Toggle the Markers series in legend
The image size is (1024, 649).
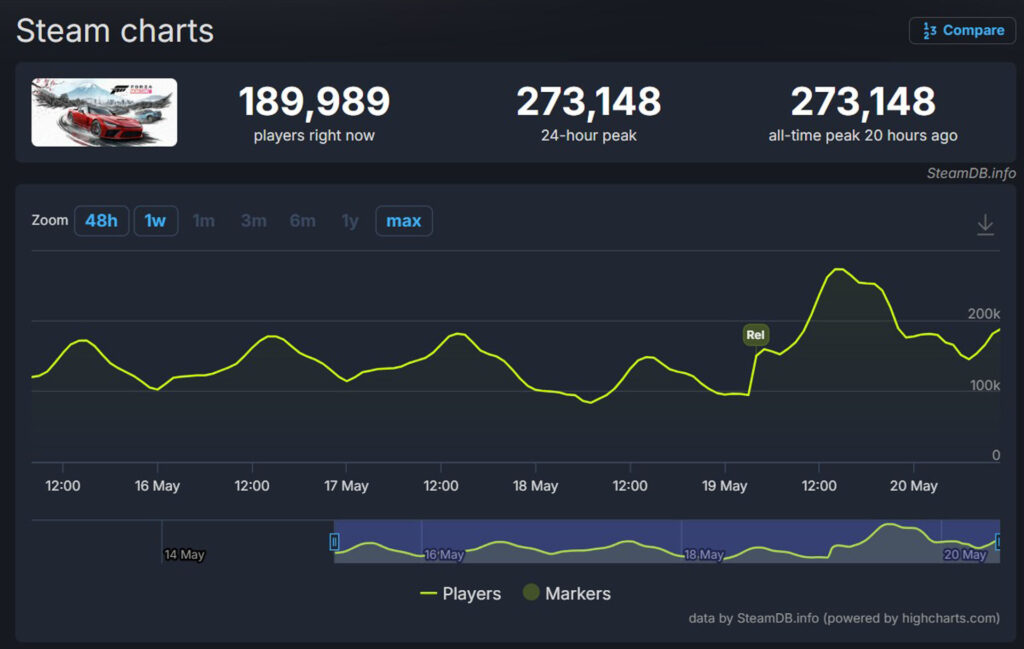pos(567,593)
